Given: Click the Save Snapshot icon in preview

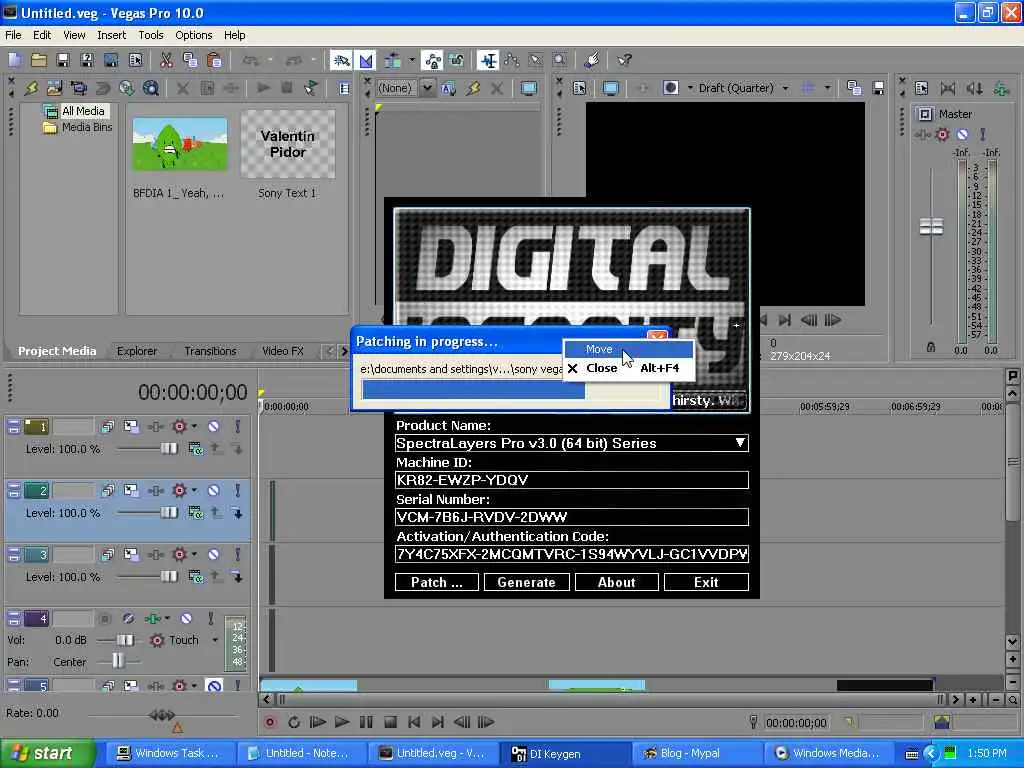Looking at the screenshot, I should point(878,88).
